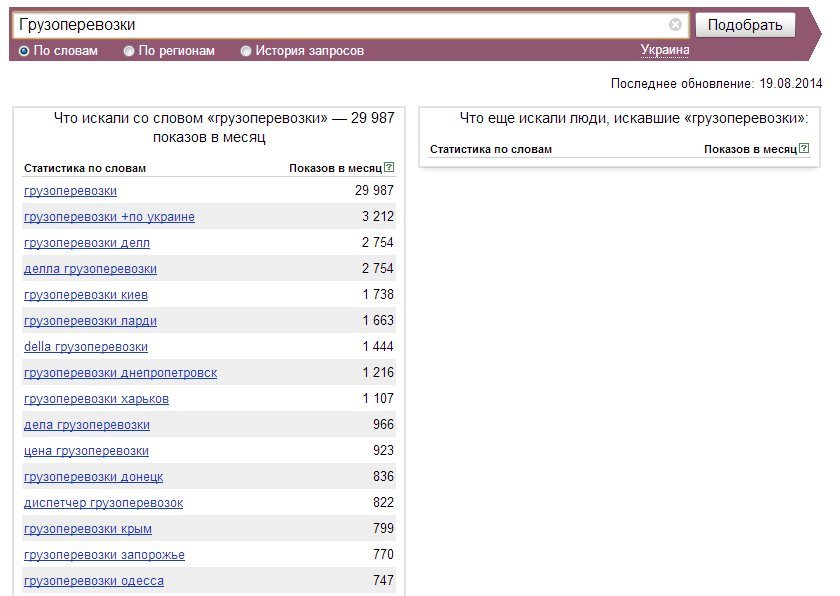Select the "грузоперевозки крым" link

point(88,529)
